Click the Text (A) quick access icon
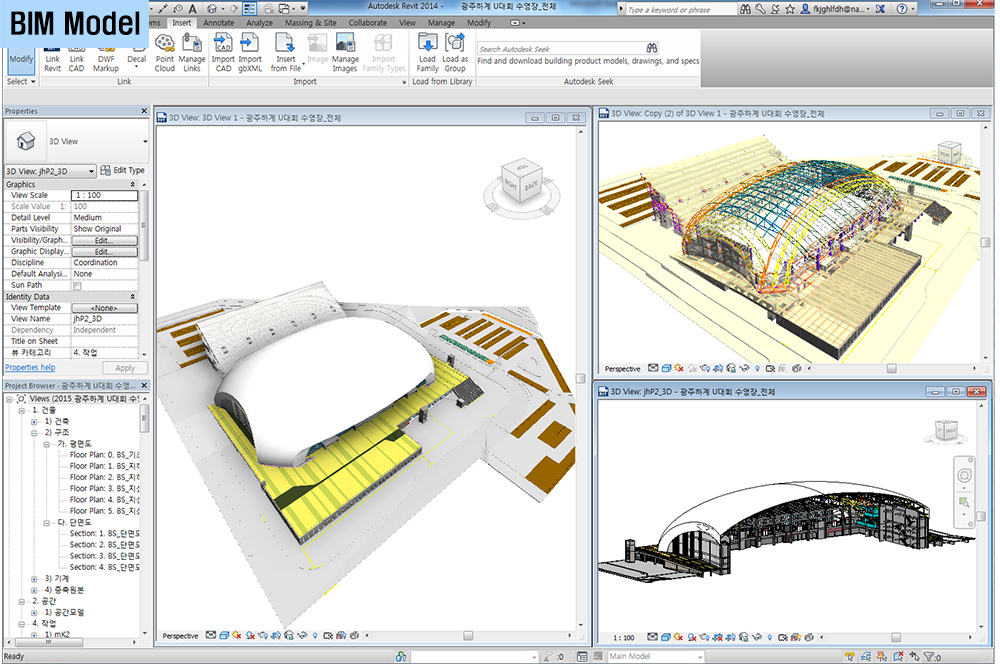 tap(193, 8)
